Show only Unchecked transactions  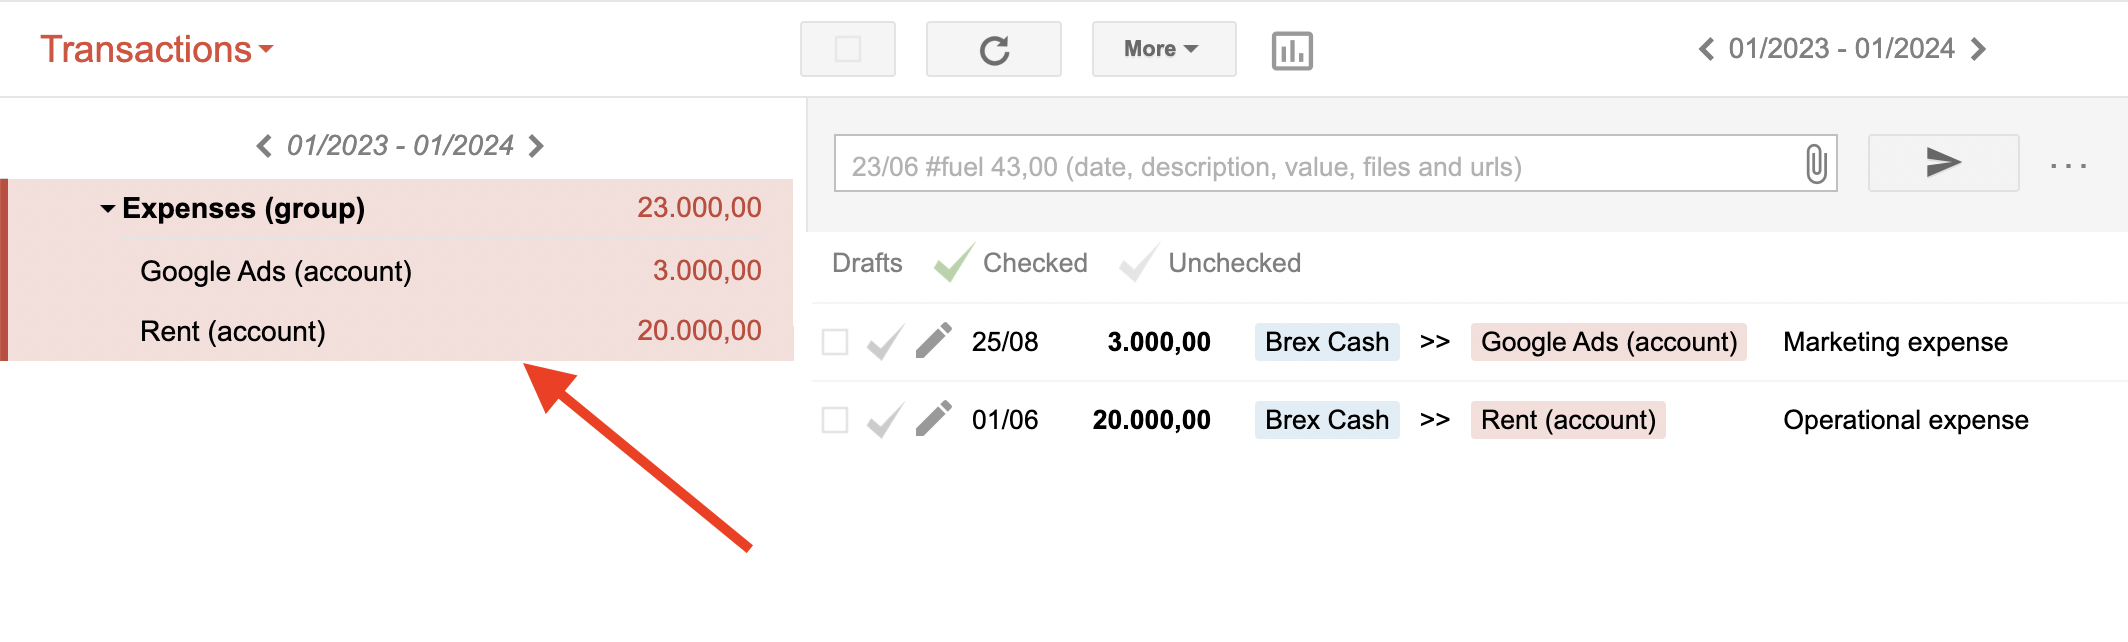tap(1232, 262)
